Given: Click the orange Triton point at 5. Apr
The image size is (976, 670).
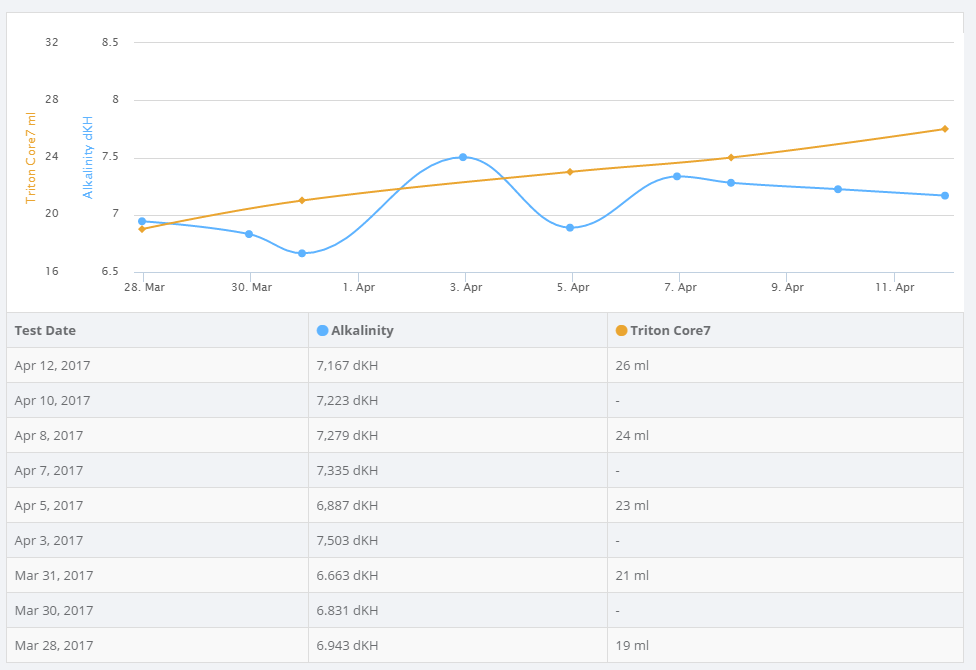Looking at the screenshot, I should (570, 172).
